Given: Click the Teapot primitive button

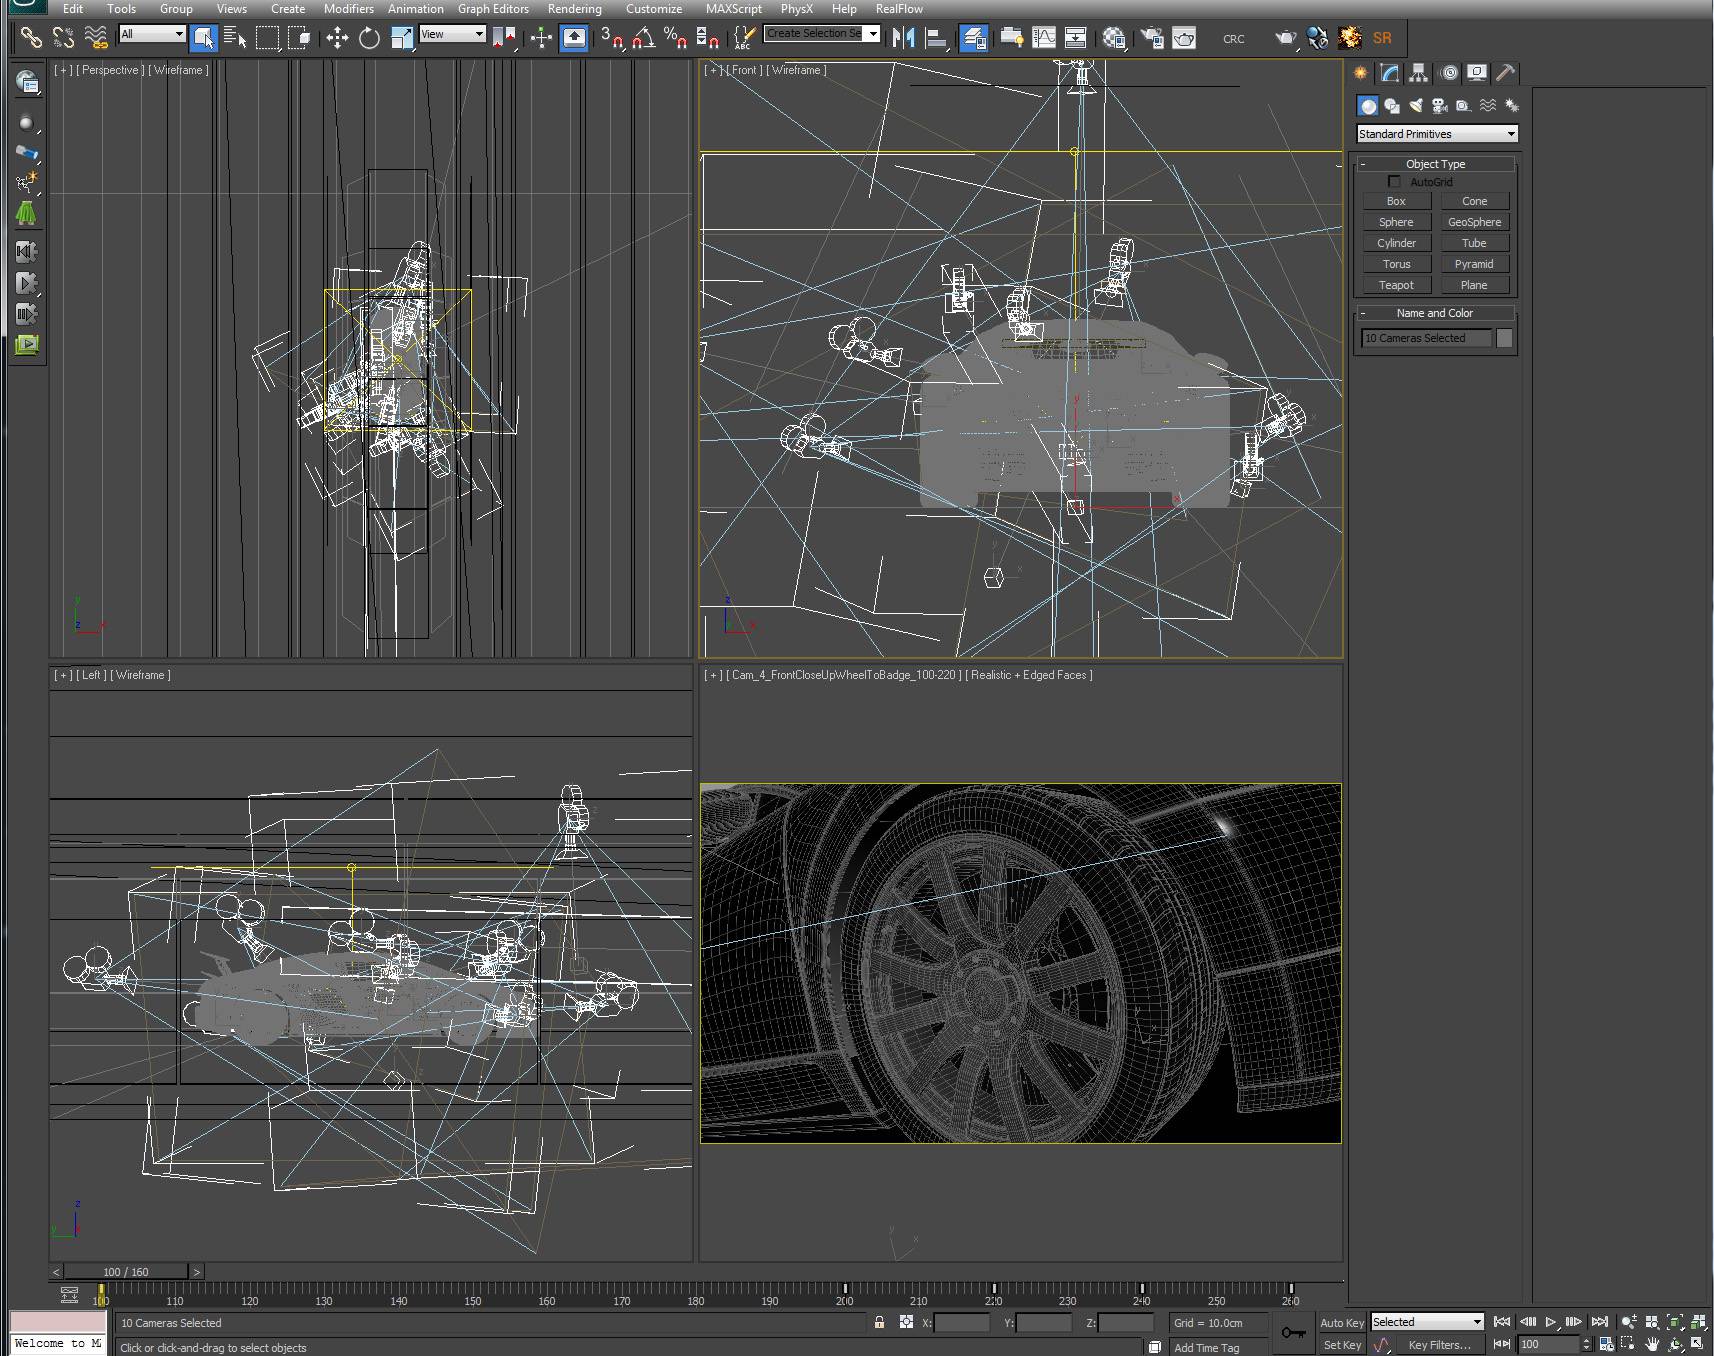Looking at the screenshot, I should [1396, 285].
